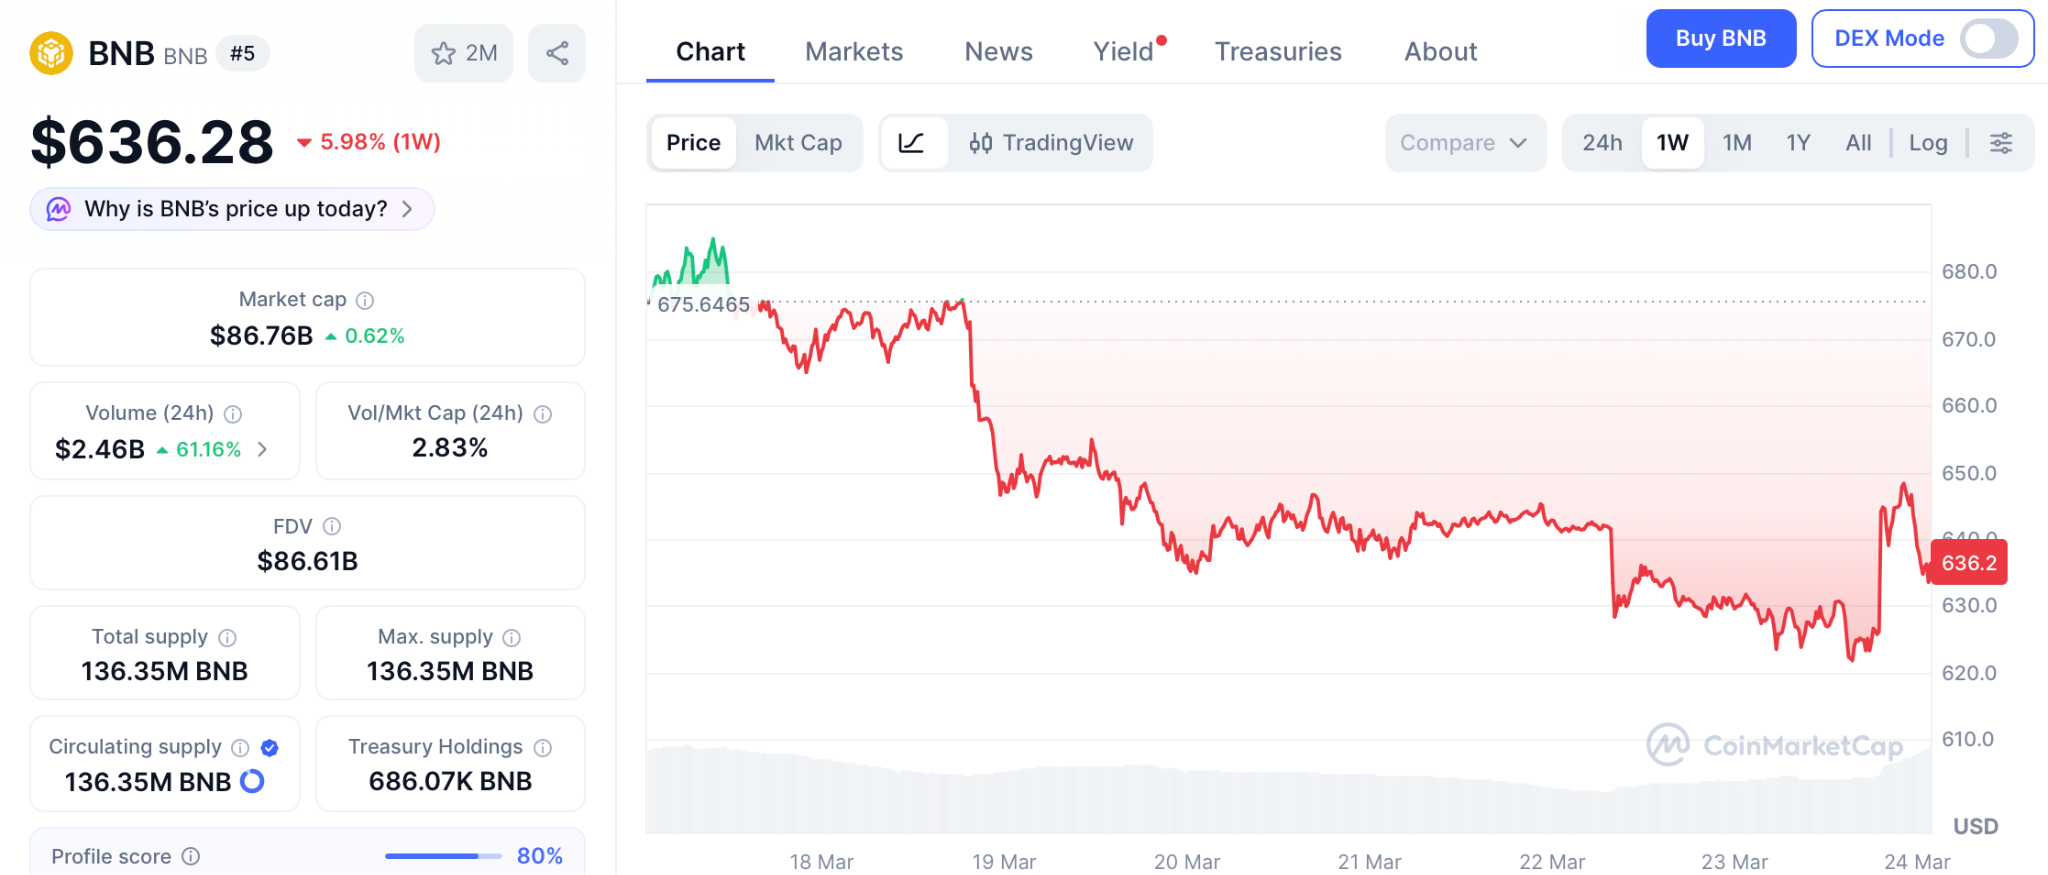Click the Buy BNB button

1720,39
